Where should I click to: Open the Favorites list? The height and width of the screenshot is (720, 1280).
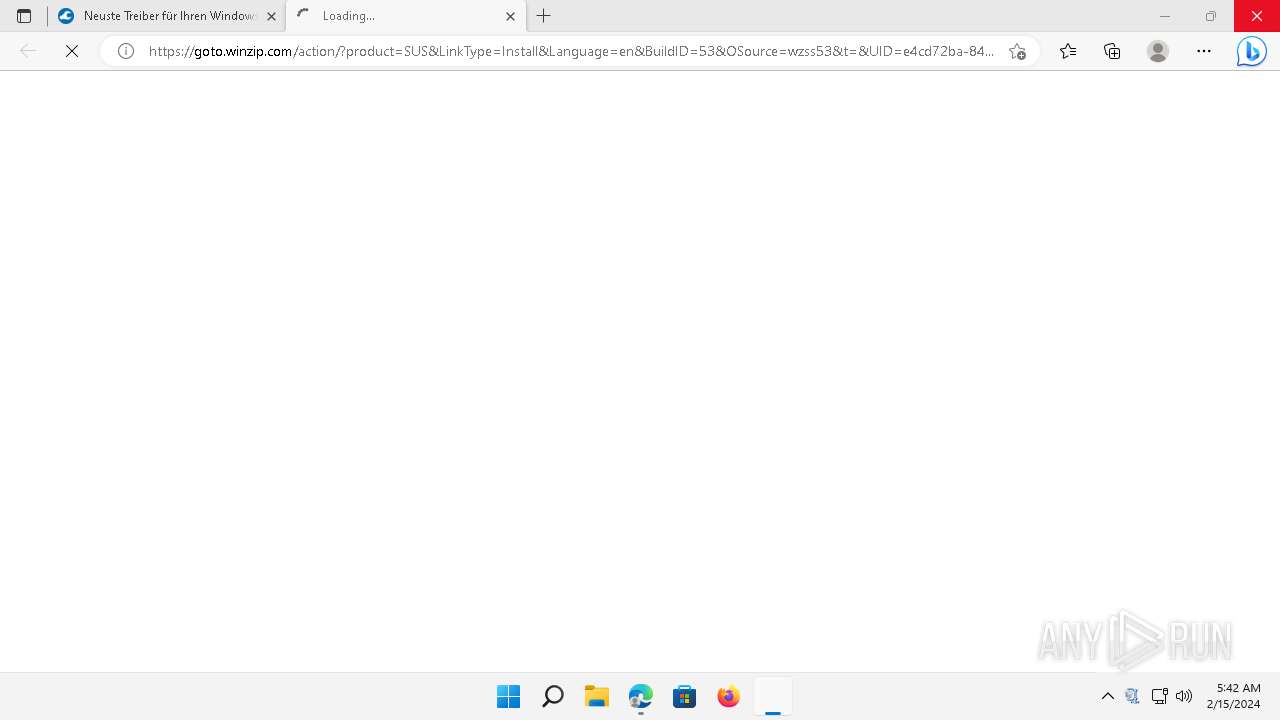point(1068,51)
